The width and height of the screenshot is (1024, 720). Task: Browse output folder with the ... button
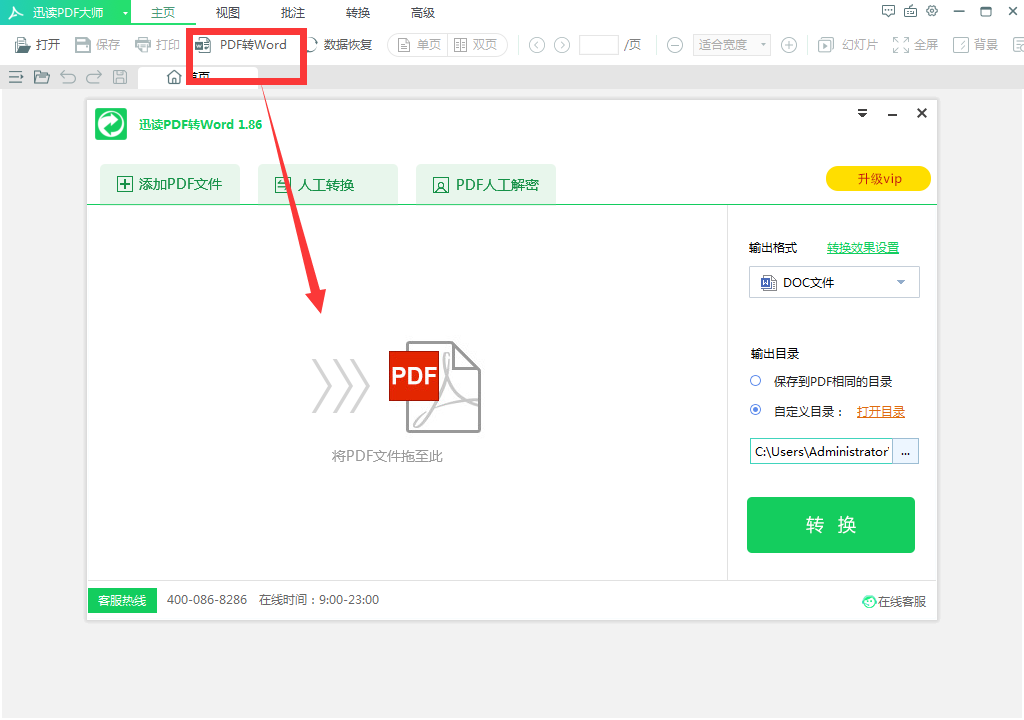[905, 451]
